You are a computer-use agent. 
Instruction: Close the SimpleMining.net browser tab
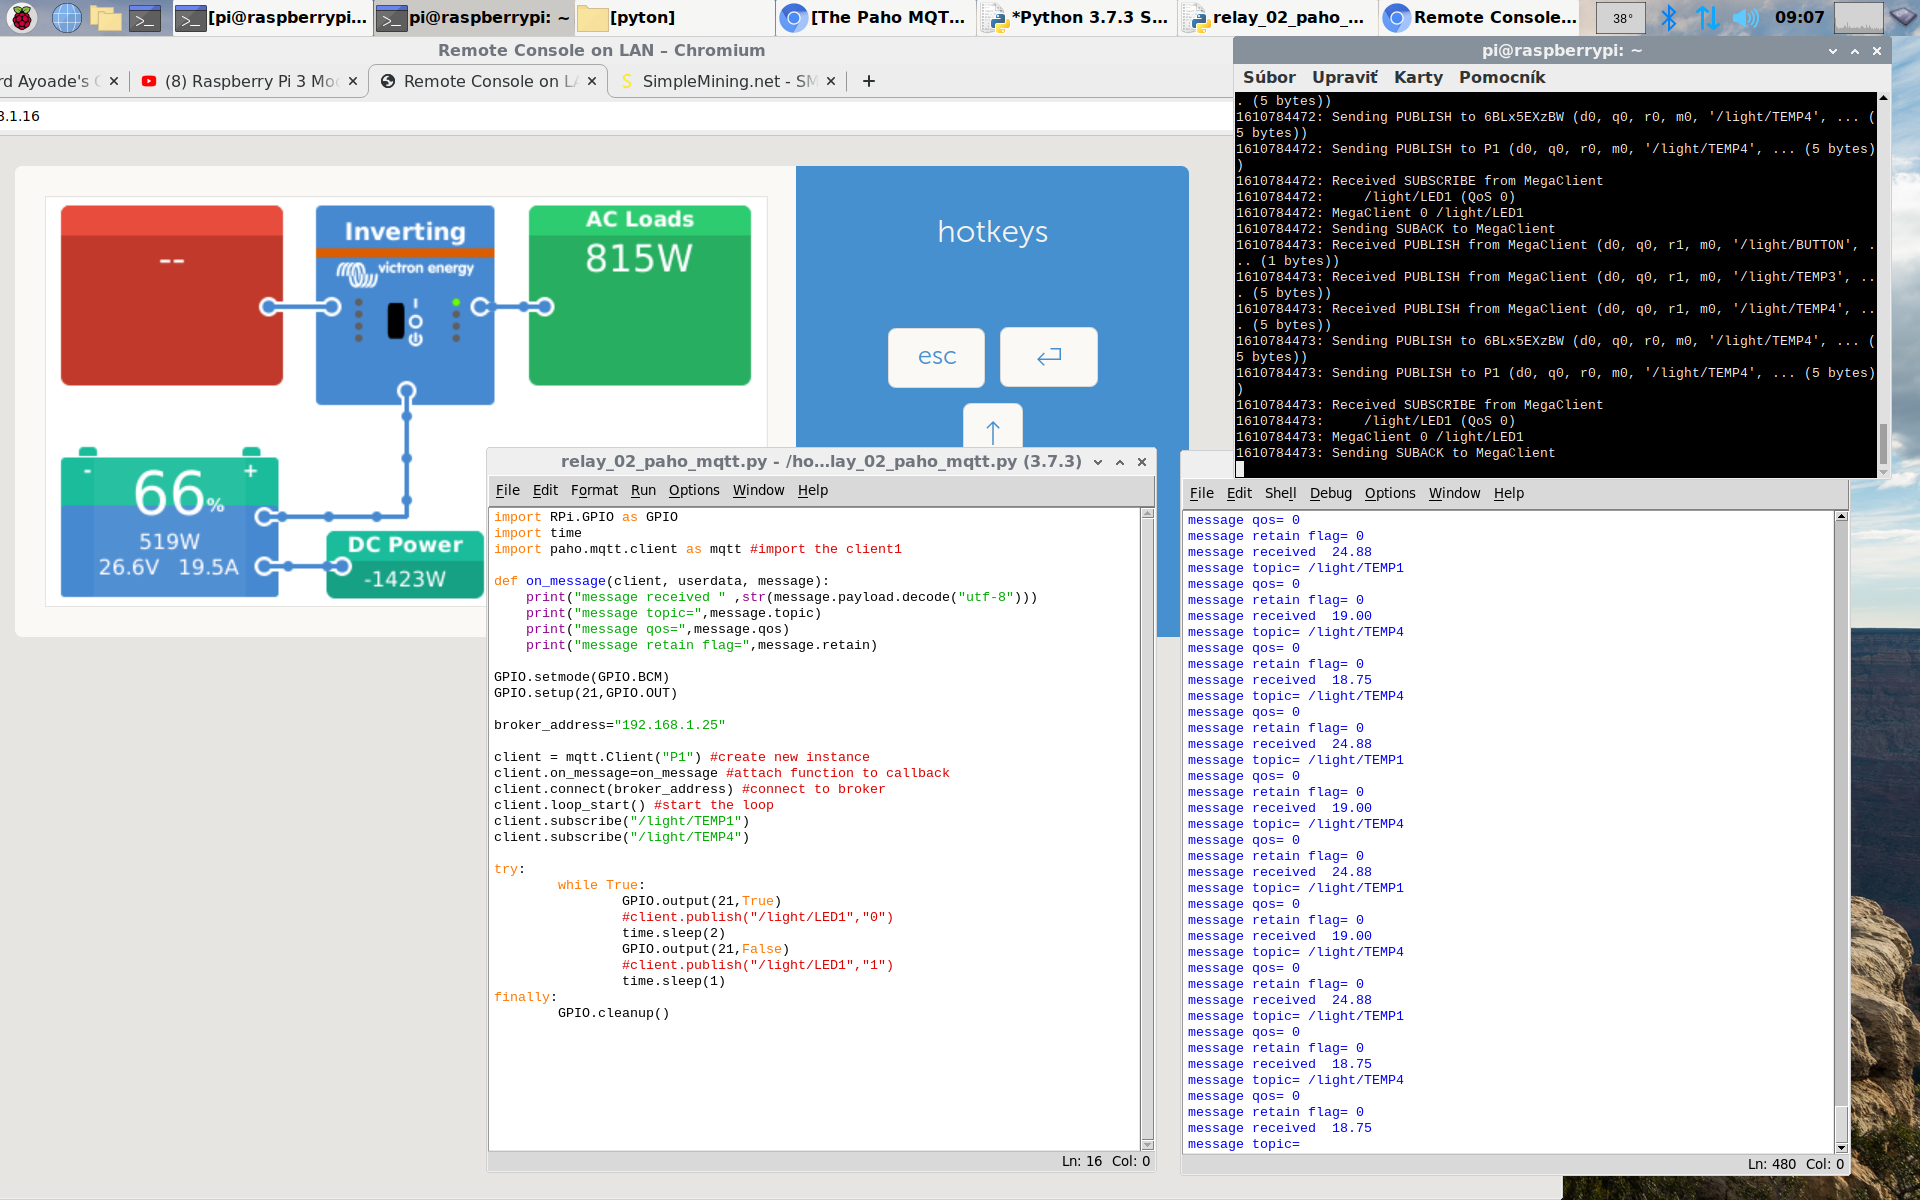click(830, 81)
